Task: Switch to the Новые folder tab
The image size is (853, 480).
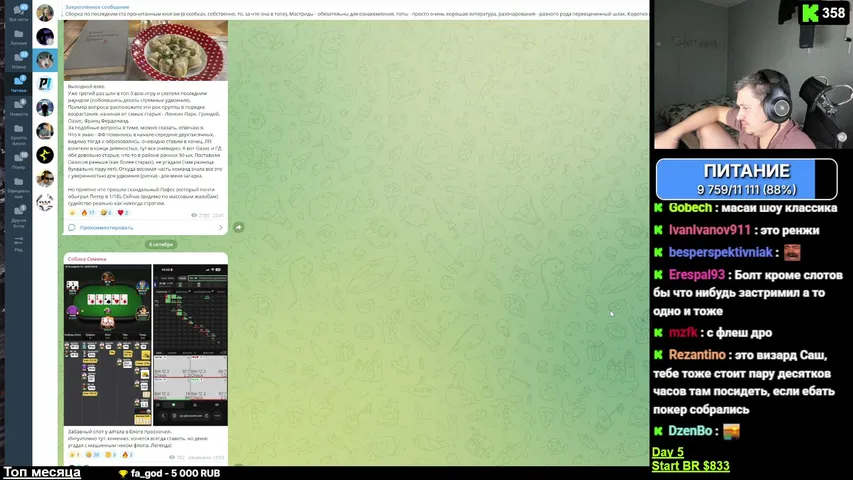Action: tap(18, 60)
